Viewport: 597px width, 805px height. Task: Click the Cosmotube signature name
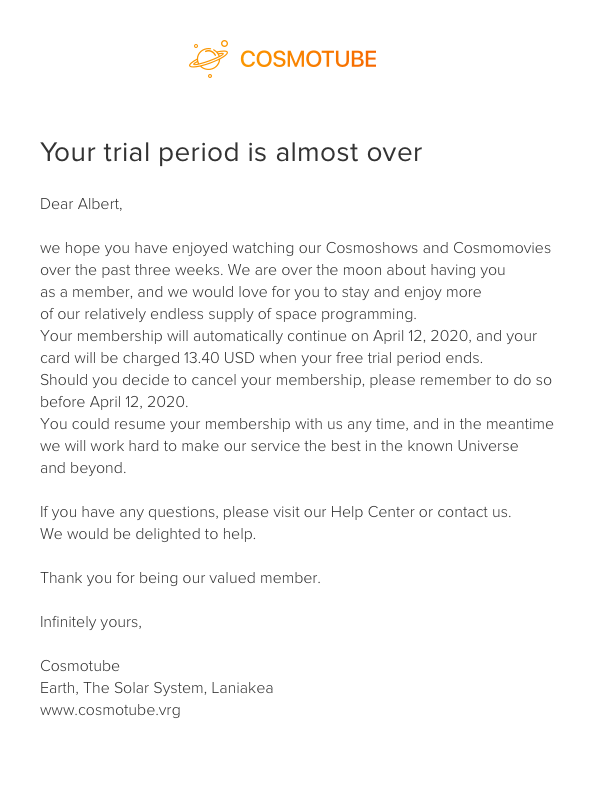[80, 666]
